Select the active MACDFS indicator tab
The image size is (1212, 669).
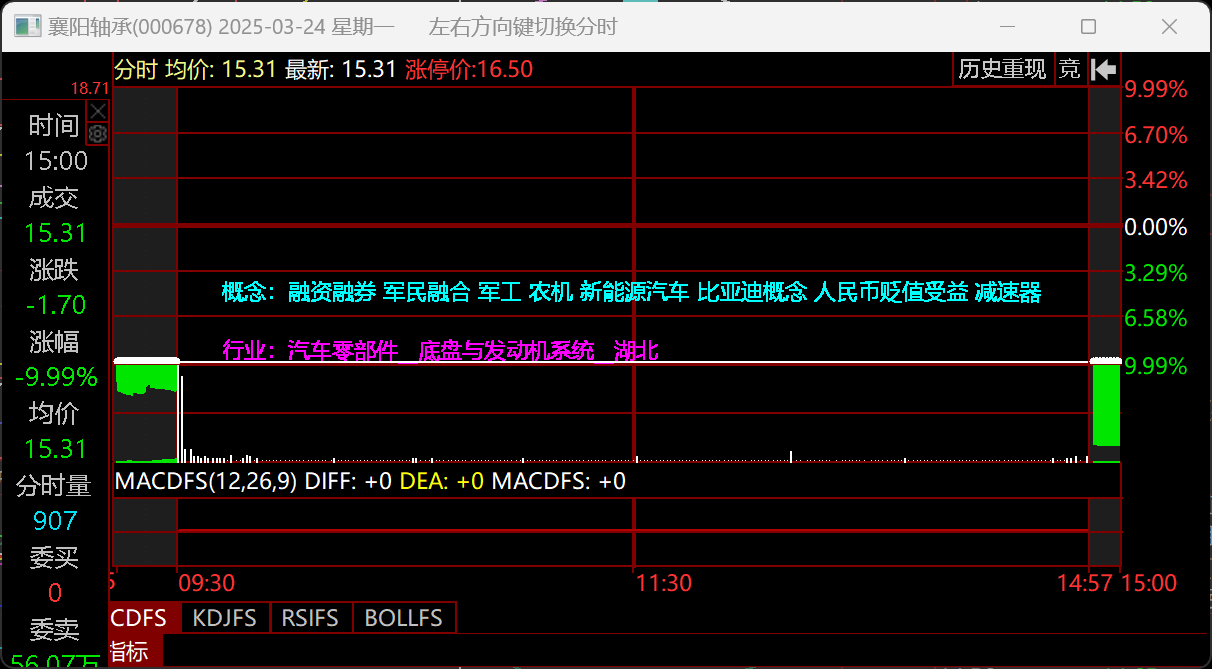pos(139,618)
